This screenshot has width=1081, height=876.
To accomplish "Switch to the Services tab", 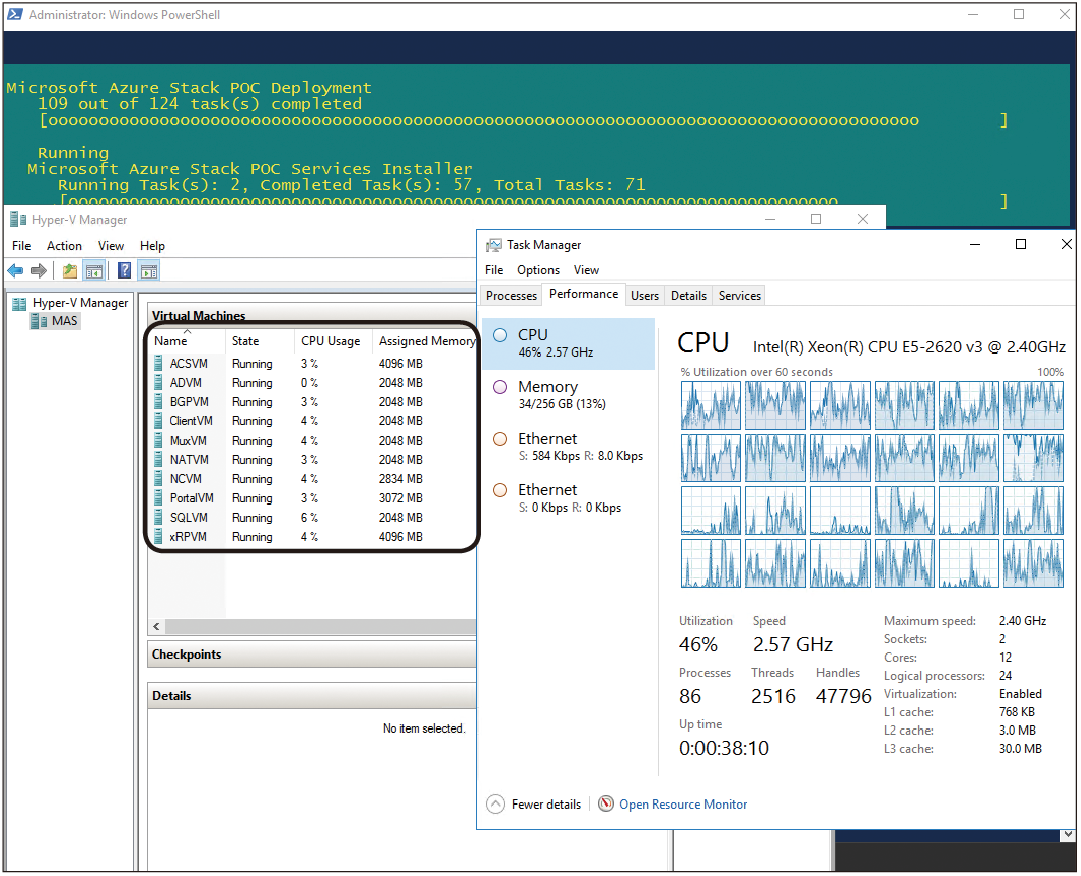I will coord(740,296).
